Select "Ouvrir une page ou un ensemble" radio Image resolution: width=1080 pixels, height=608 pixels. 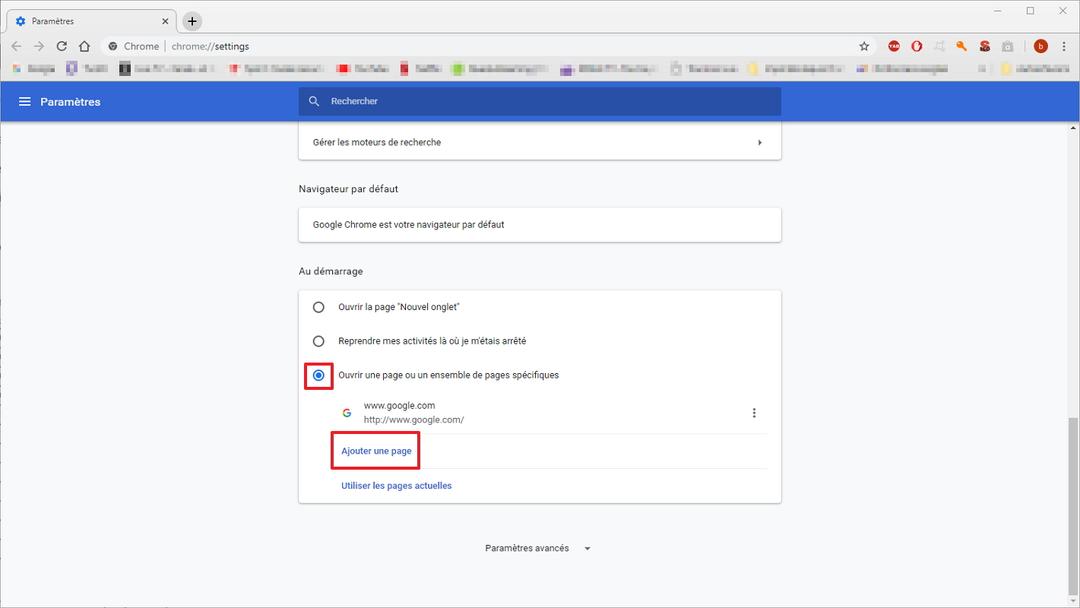319,375
